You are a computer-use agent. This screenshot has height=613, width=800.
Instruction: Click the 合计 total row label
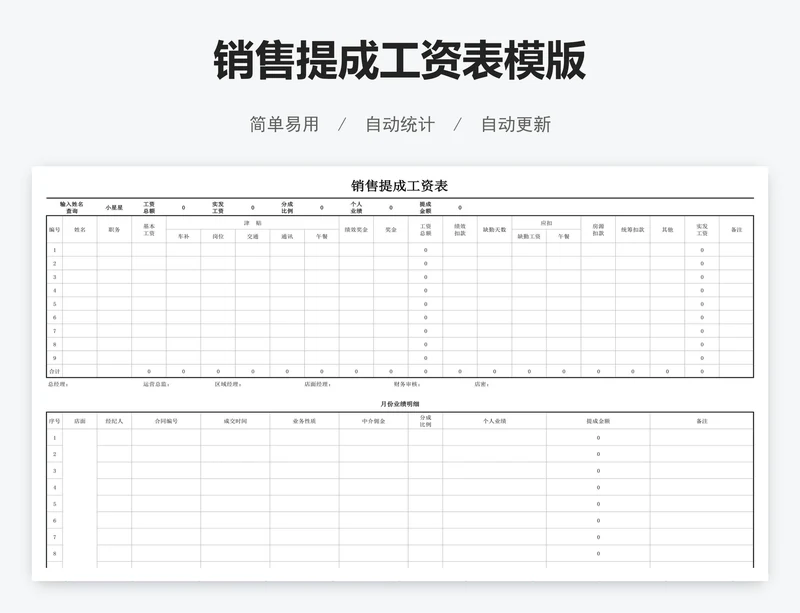55,371
